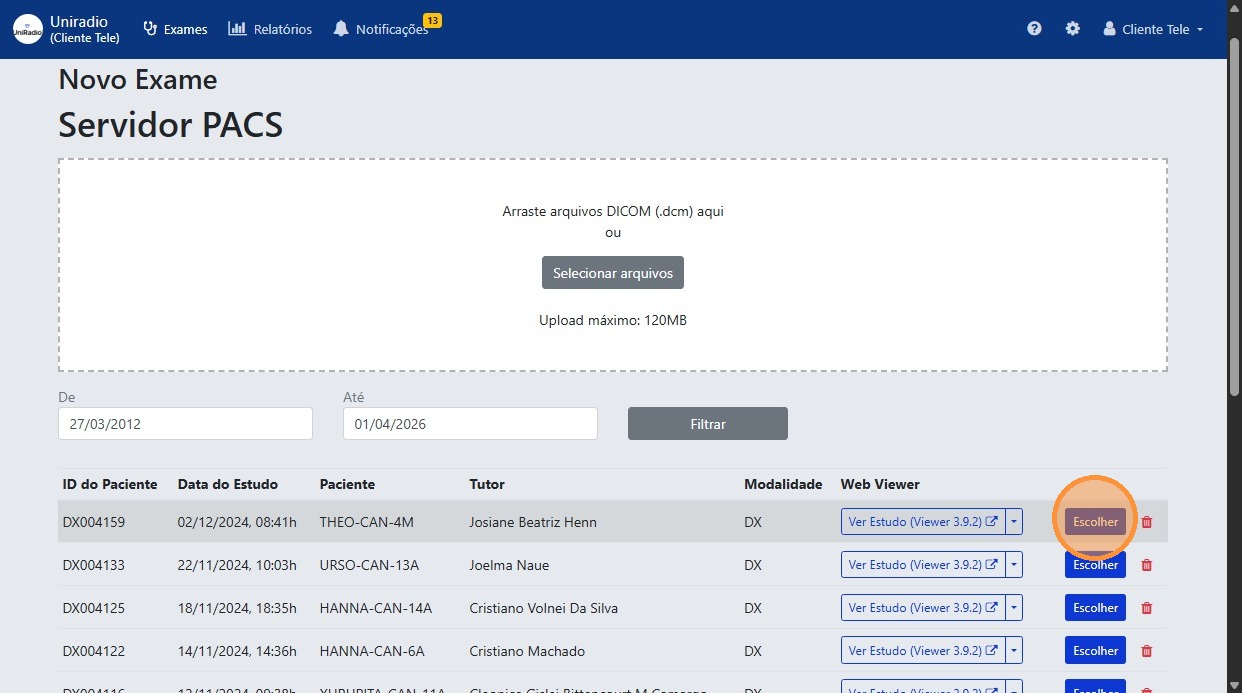
Task: Click trash icon for DX004122 row
Action: (x=1147, y=651)
